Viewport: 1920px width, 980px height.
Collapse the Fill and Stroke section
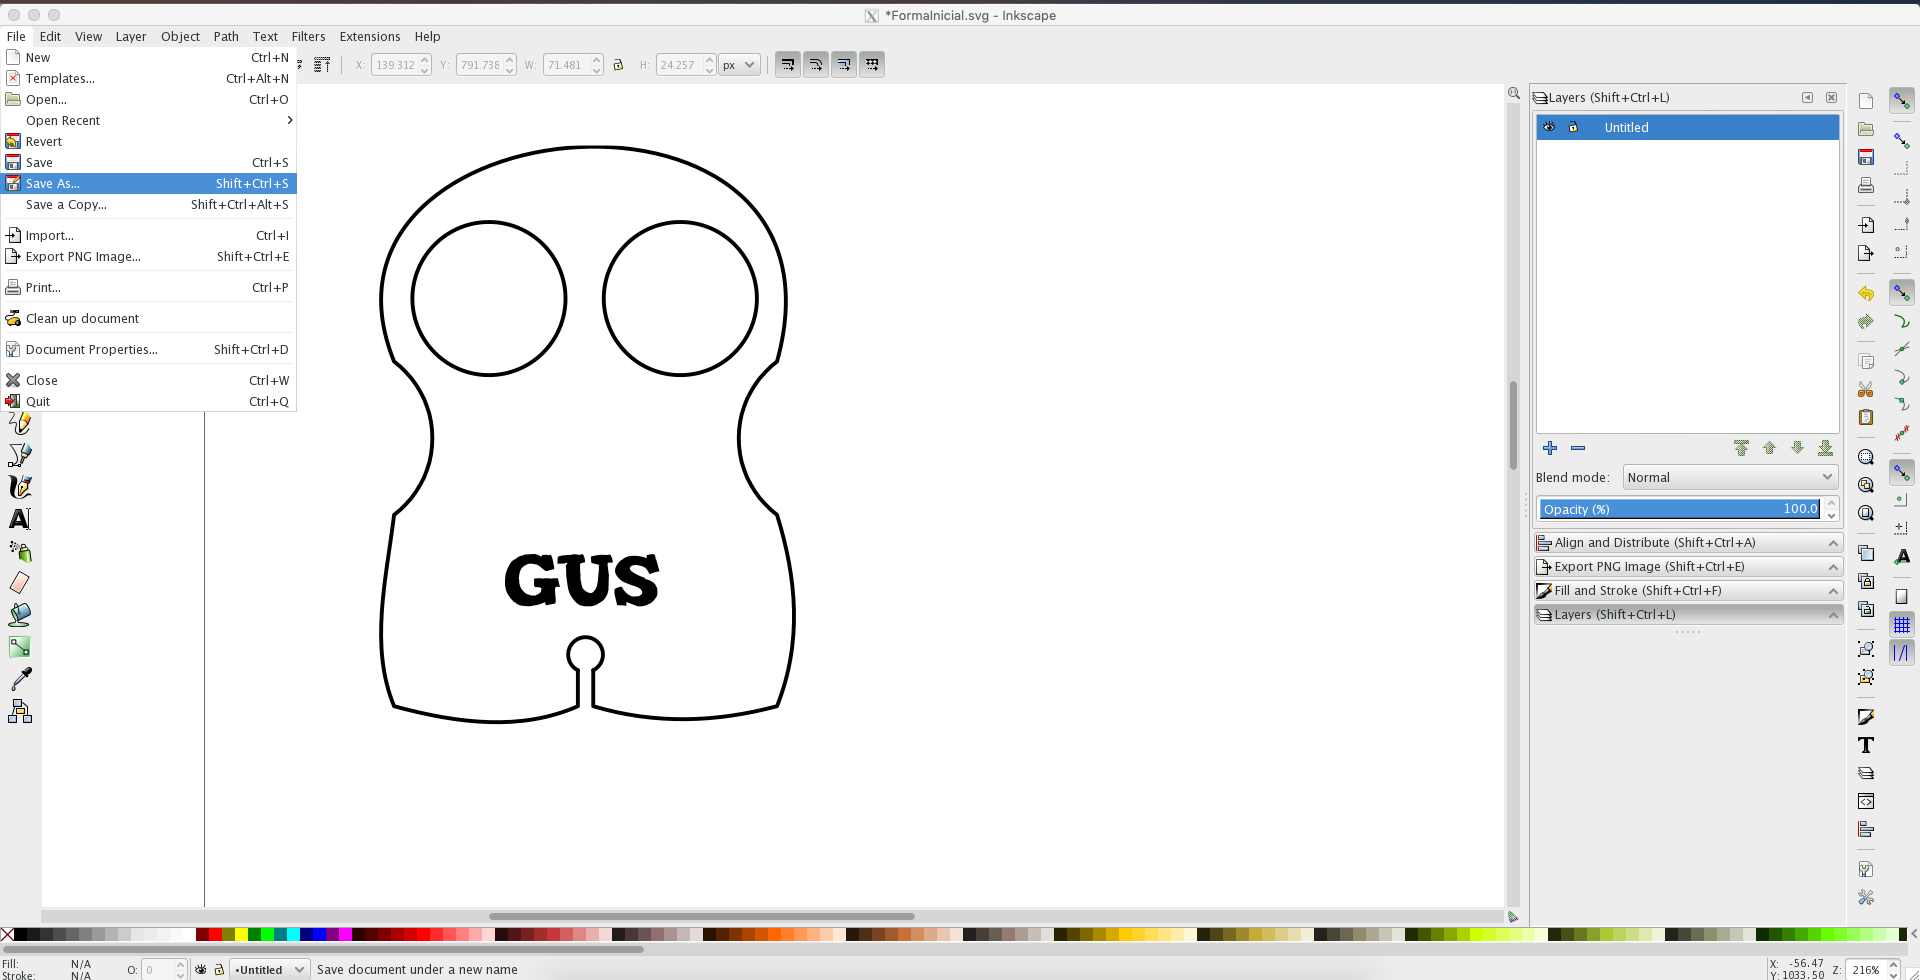click(x=1833, y=590)
